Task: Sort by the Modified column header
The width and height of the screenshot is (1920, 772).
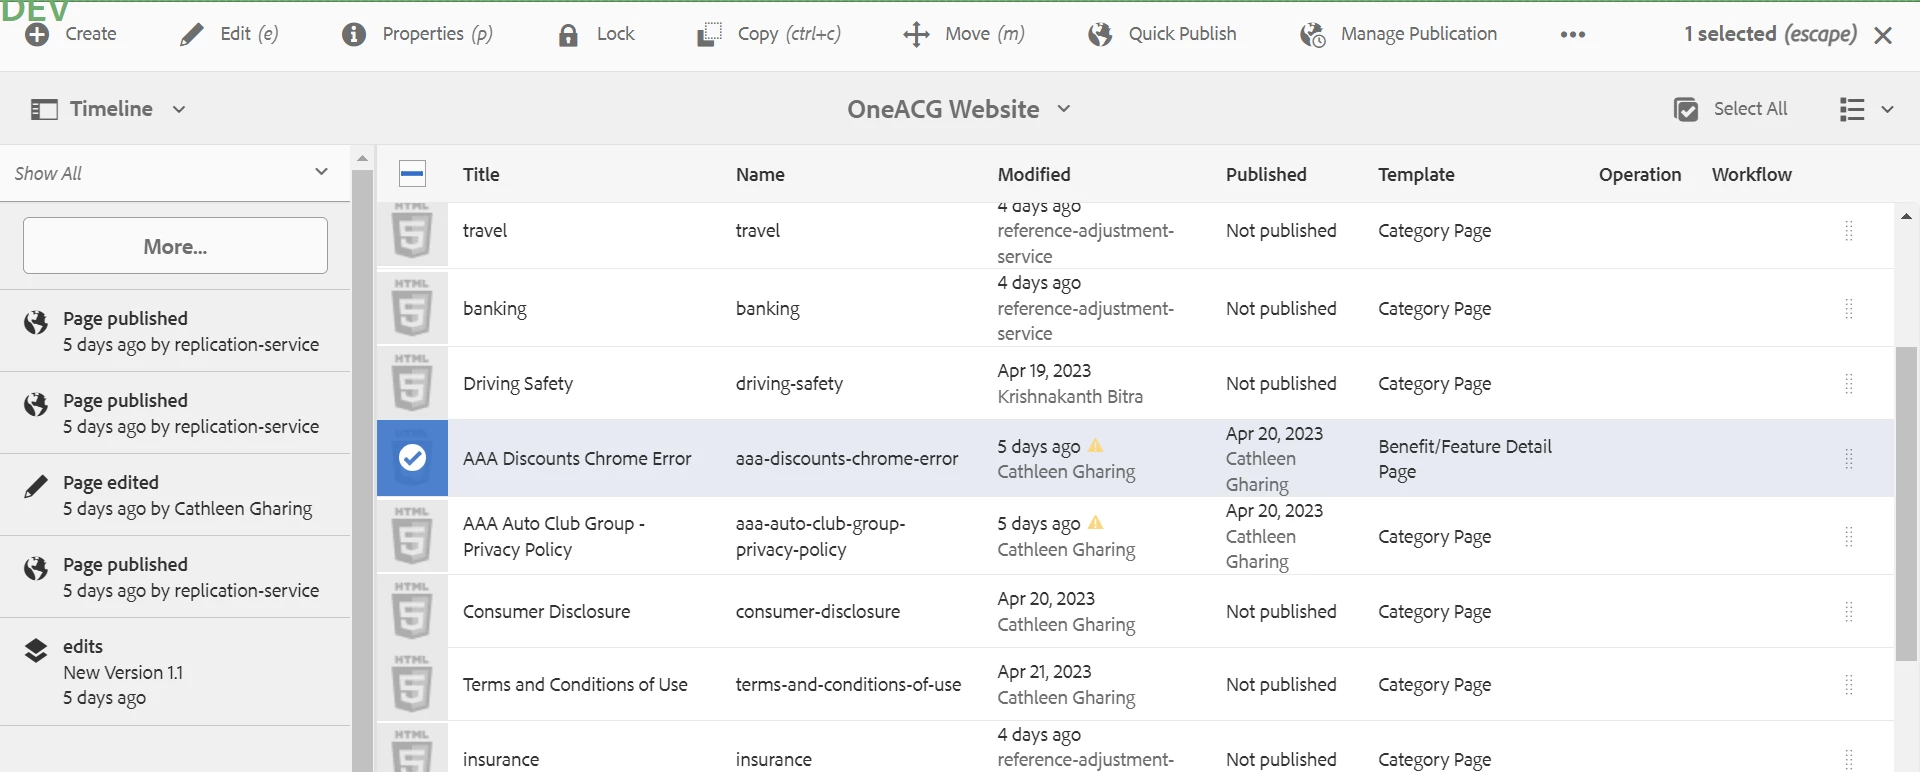Action: click(x=1034, y=174)
